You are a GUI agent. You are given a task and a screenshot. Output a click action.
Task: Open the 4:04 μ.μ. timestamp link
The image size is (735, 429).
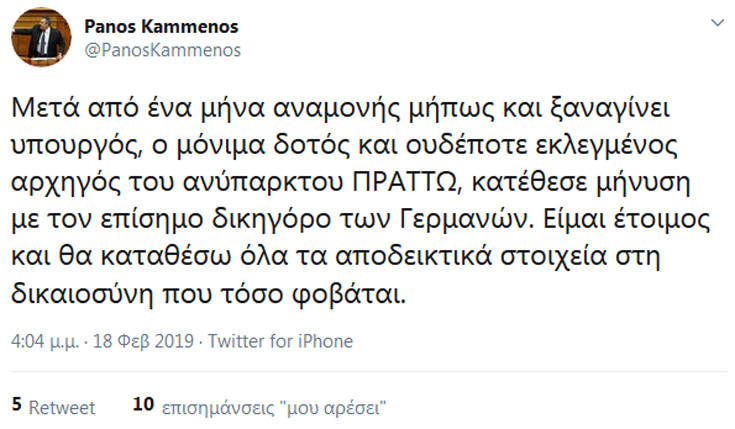(x=44, y=341)
